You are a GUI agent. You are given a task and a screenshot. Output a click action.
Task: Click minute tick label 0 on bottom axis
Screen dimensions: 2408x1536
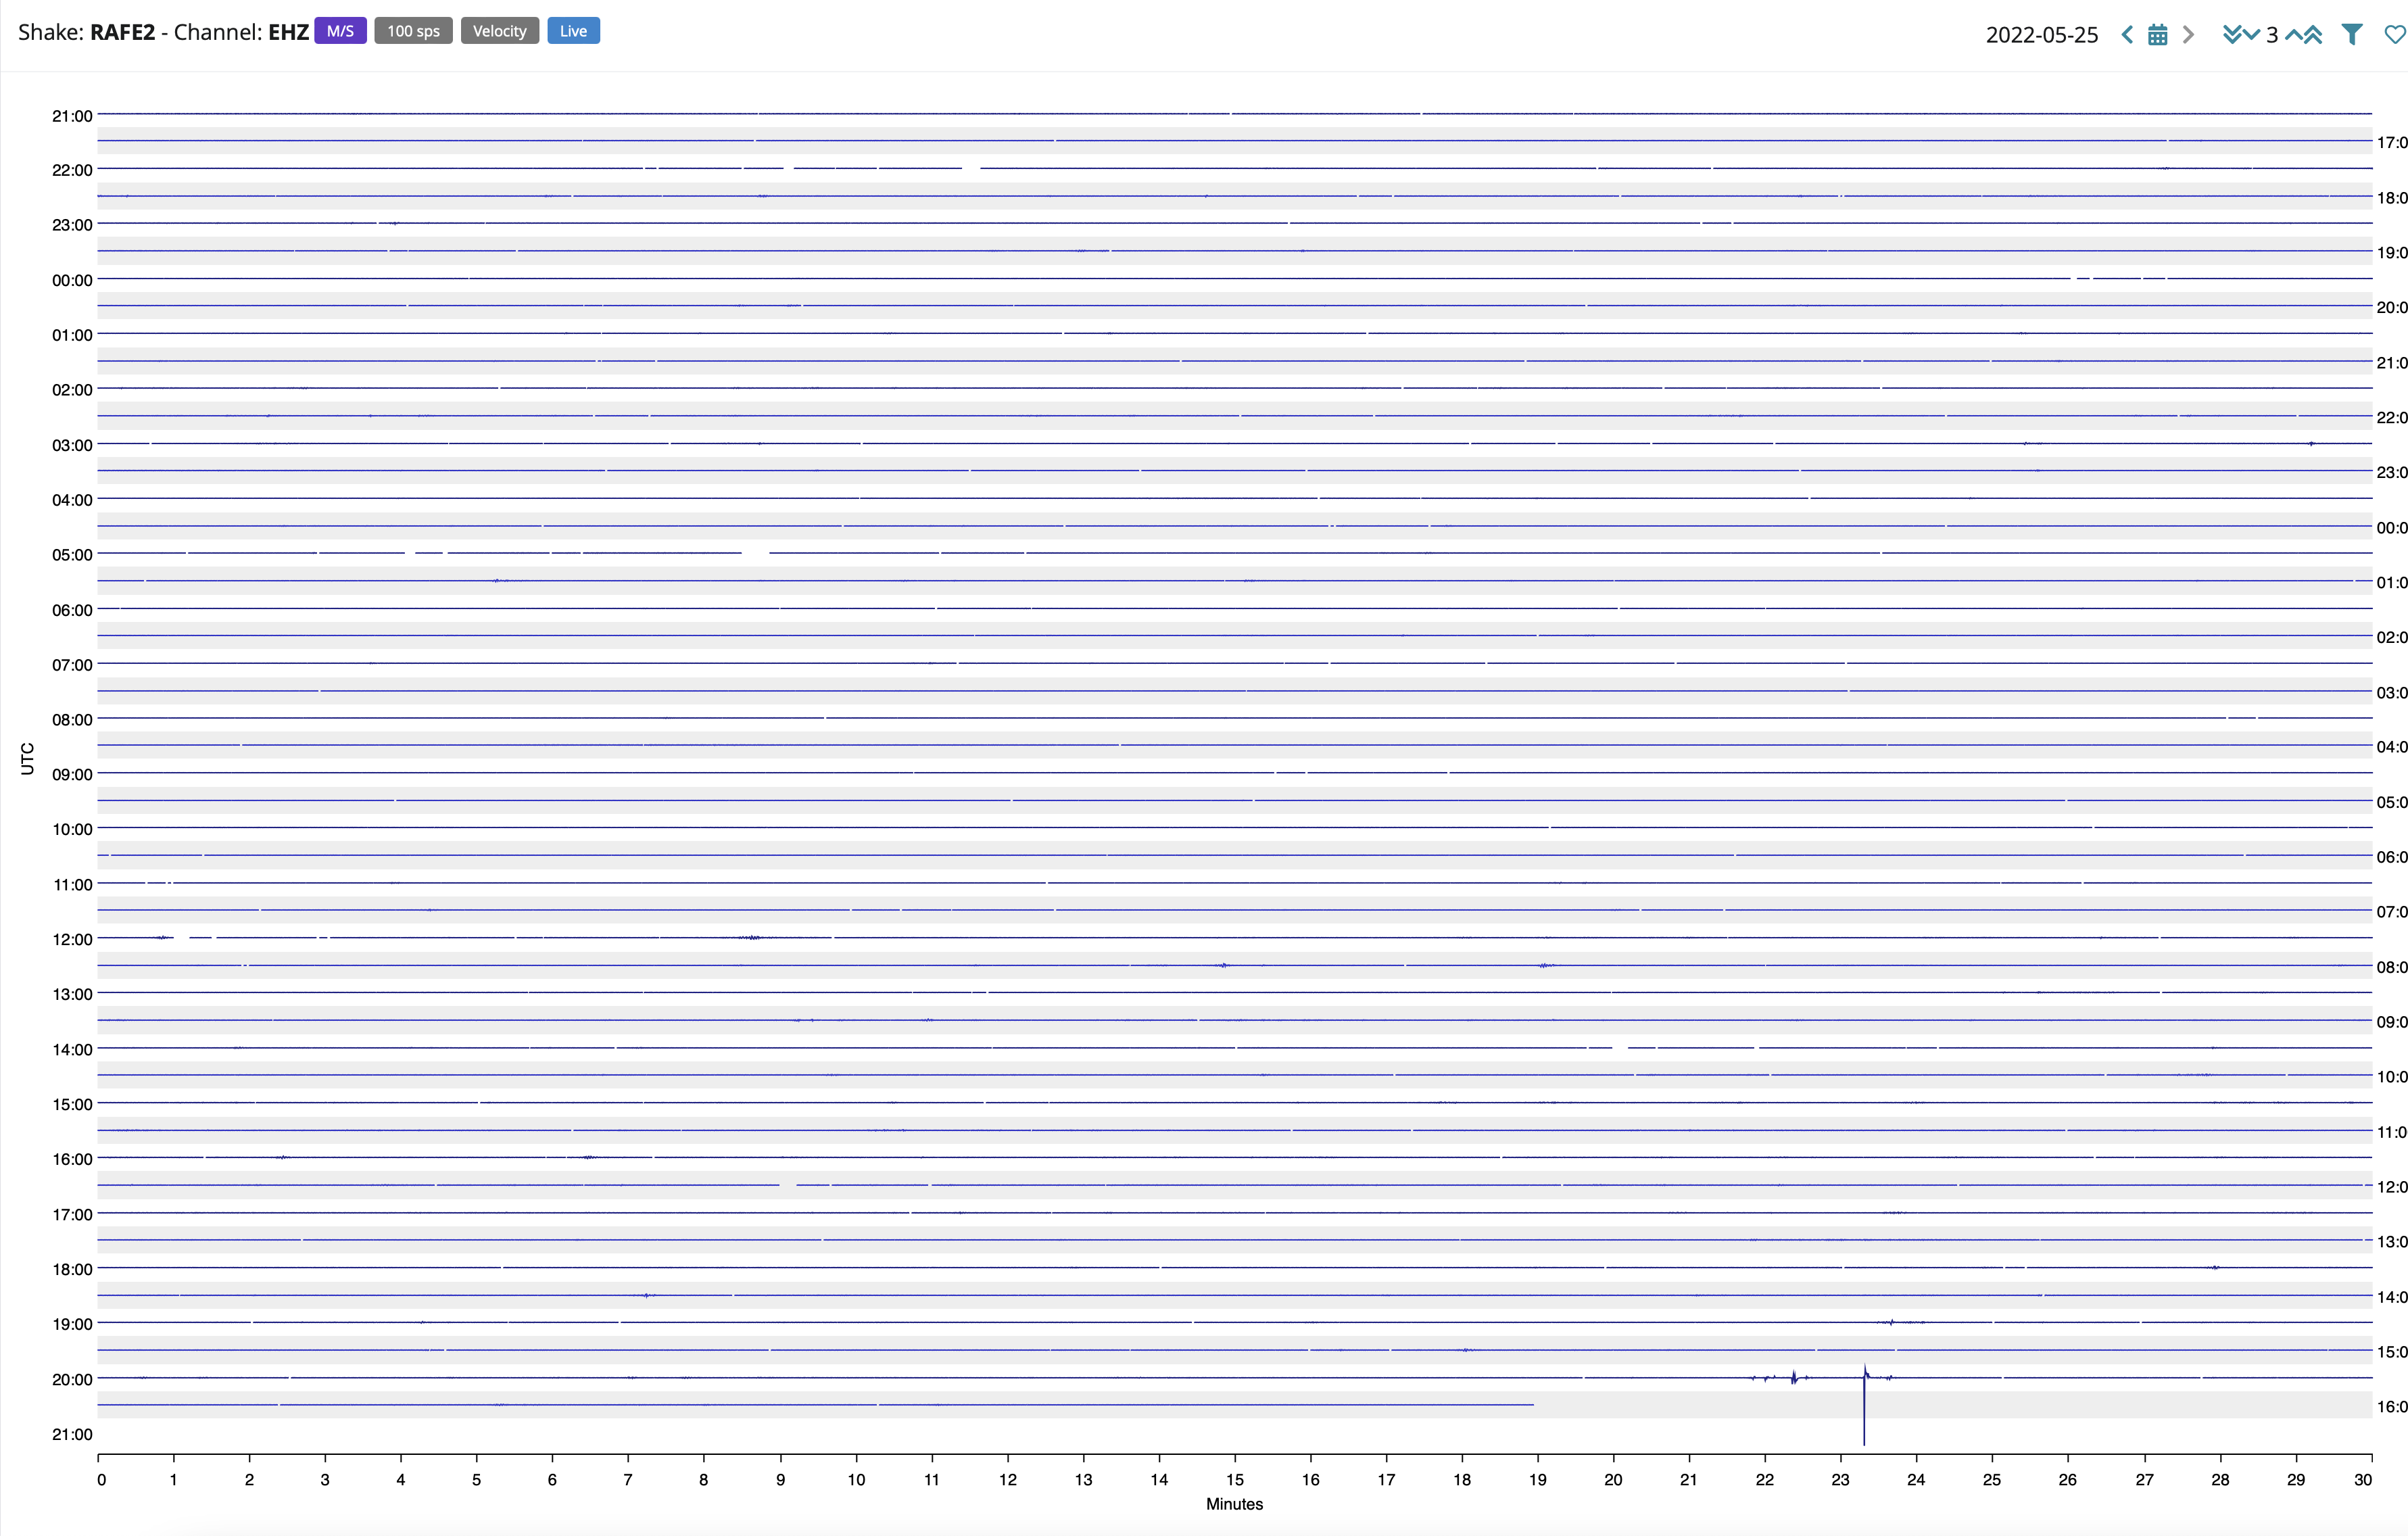[x=101, y=1480]
